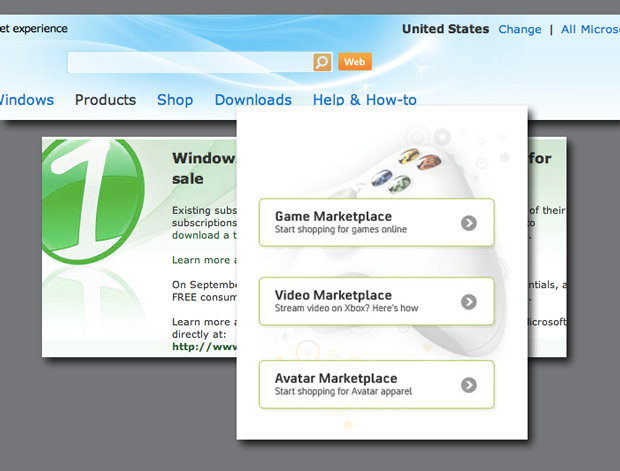Viewport: 620px width, 471px height.
Task: Click 'Stream video on Xbox? Here's how' text
Action: tap(346, 308)
